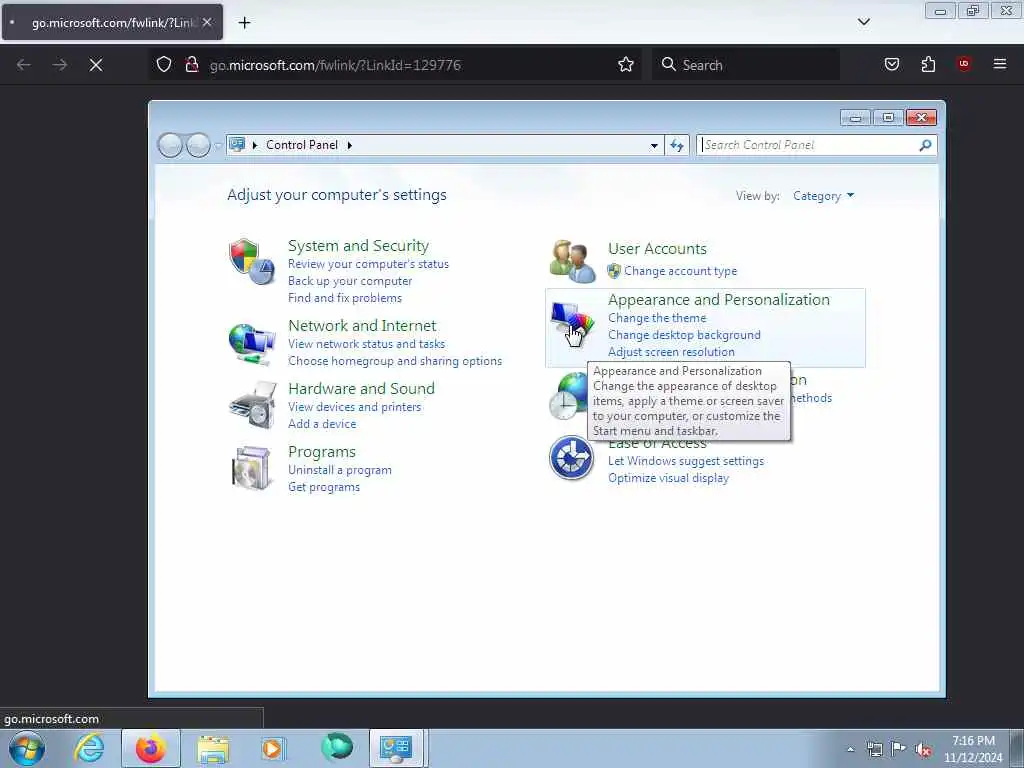Click the network tray icon

[874, 749]
